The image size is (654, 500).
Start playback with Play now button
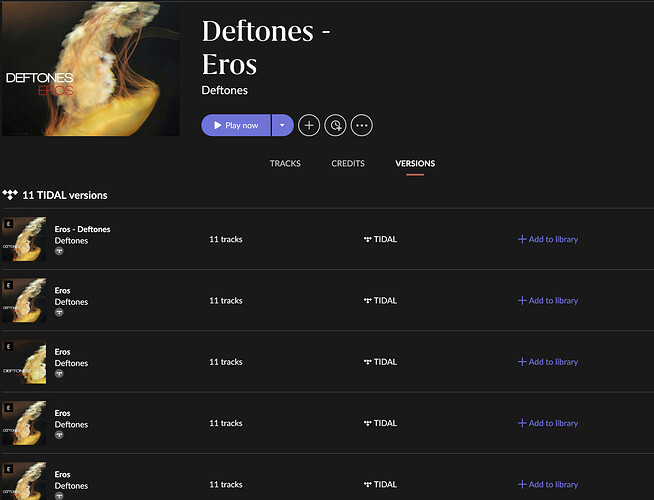pos(236,125)
